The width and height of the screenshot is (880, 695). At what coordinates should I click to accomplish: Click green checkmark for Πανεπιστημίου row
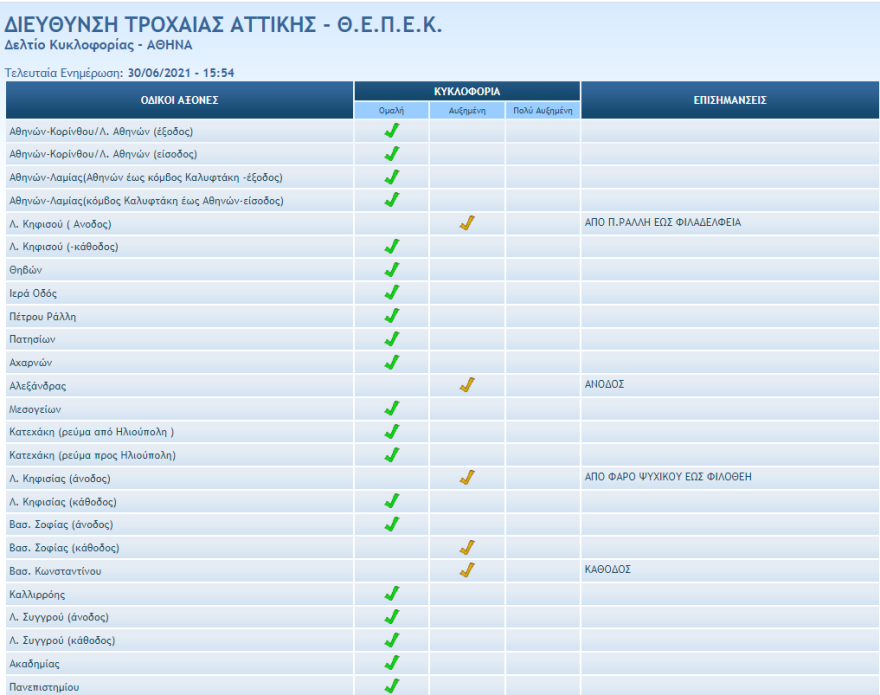pyautogui.click(x=392, y=686)
